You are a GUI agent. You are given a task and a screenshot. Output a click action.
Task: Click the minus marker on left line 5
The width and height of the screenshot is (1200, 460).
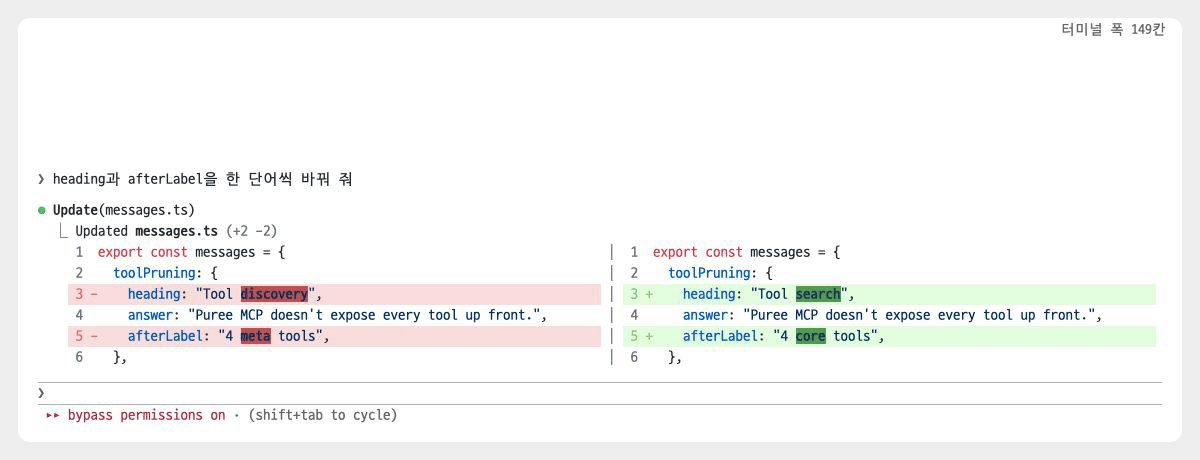pos(94,336)
